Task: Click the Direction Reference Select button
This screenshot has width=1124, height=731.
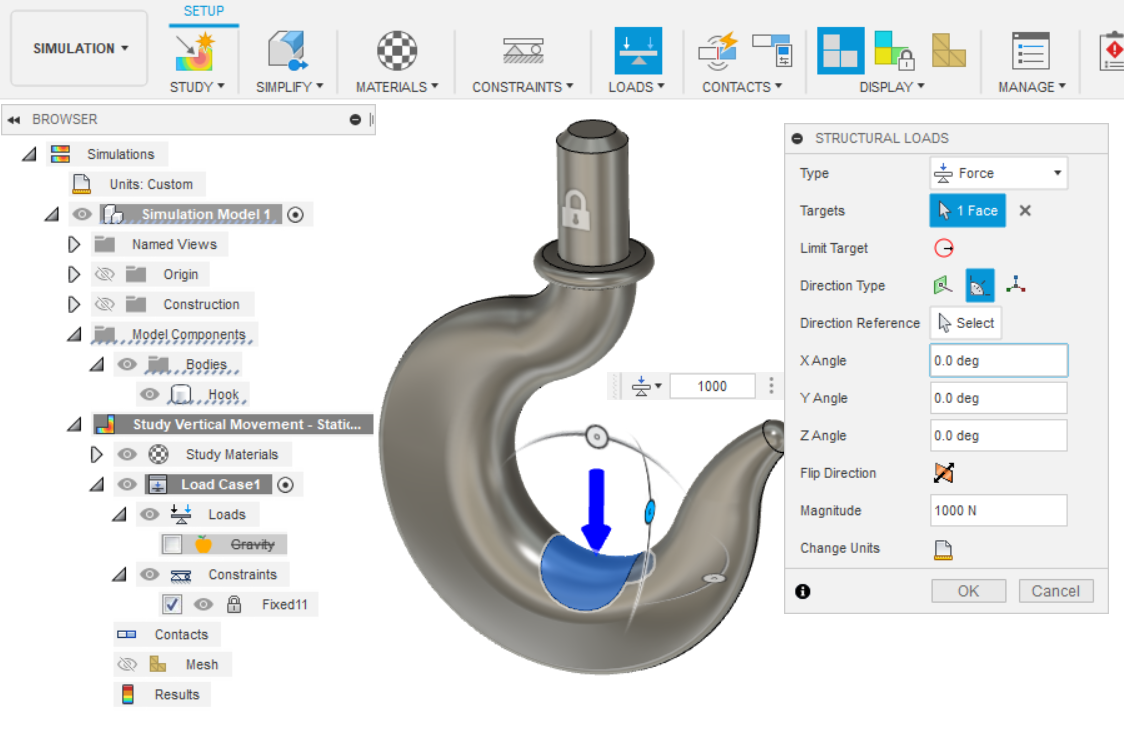Action: point(964,322)
